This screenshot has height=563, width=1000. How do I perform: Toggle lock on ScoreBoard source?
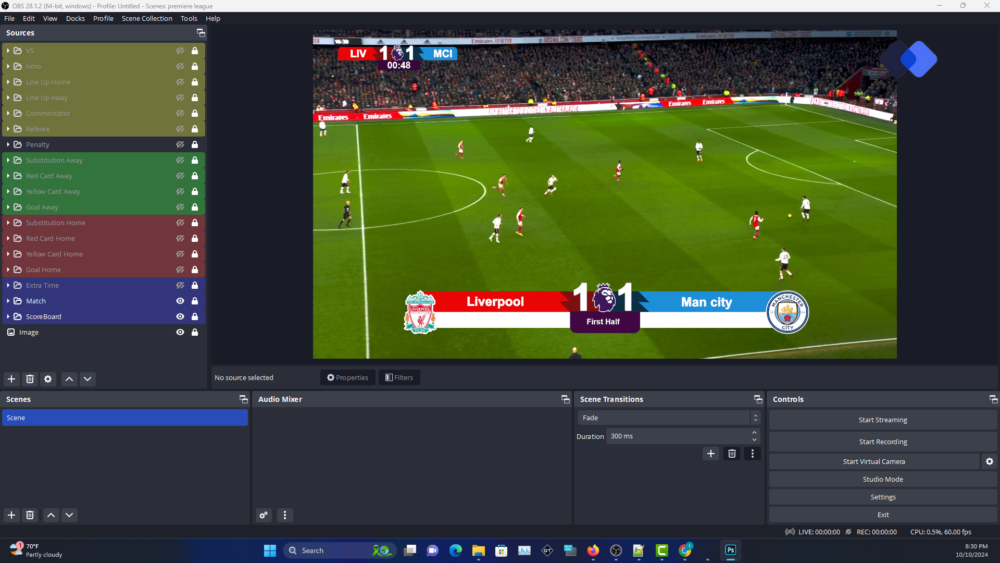point(195,316)
